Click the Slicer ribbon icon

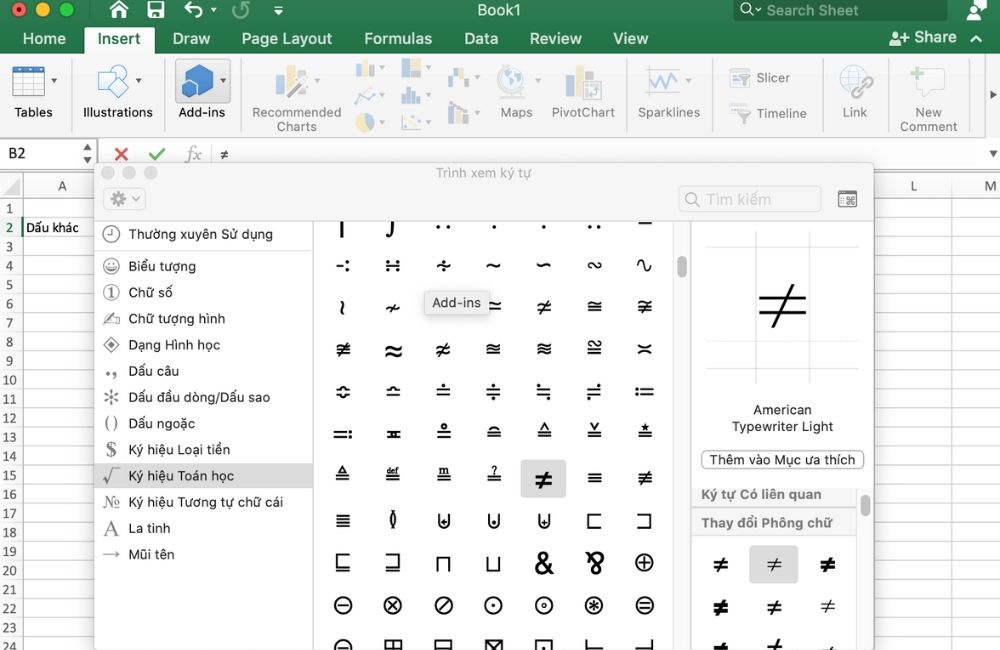[762, 77]
